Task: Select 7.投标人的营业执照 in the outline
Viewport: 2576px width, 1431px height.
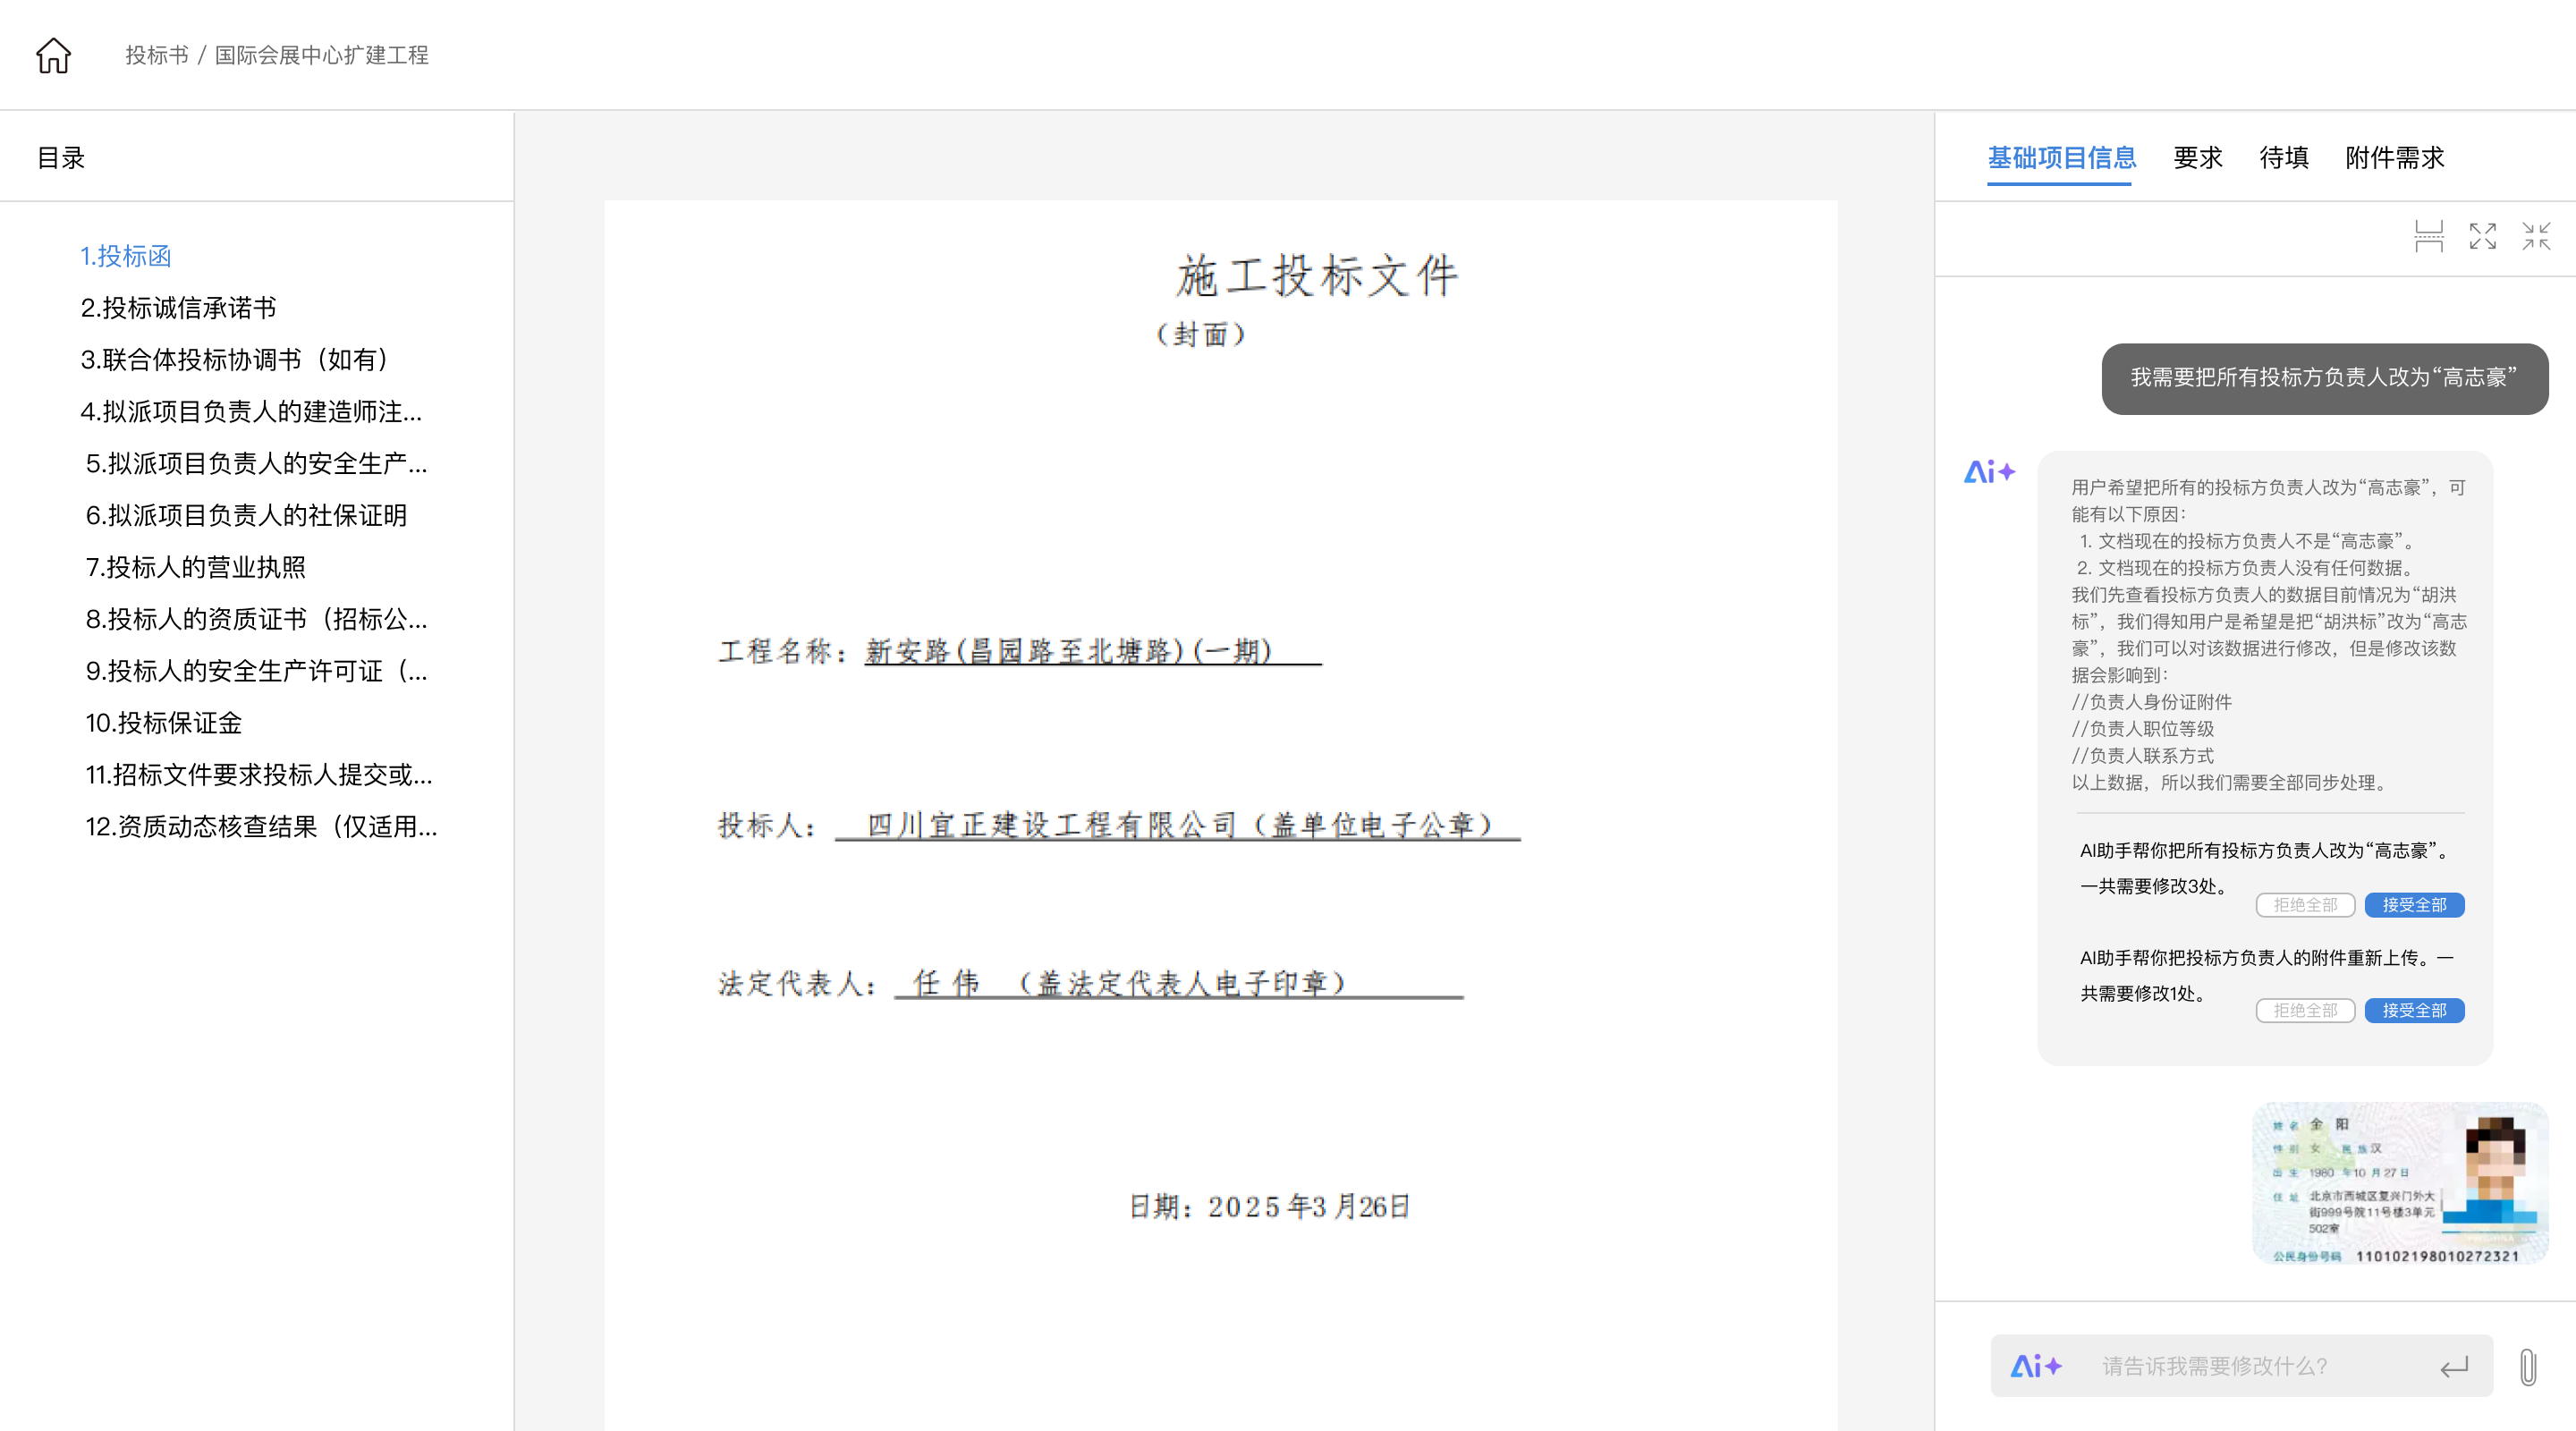Action: [x=195, y=567]
